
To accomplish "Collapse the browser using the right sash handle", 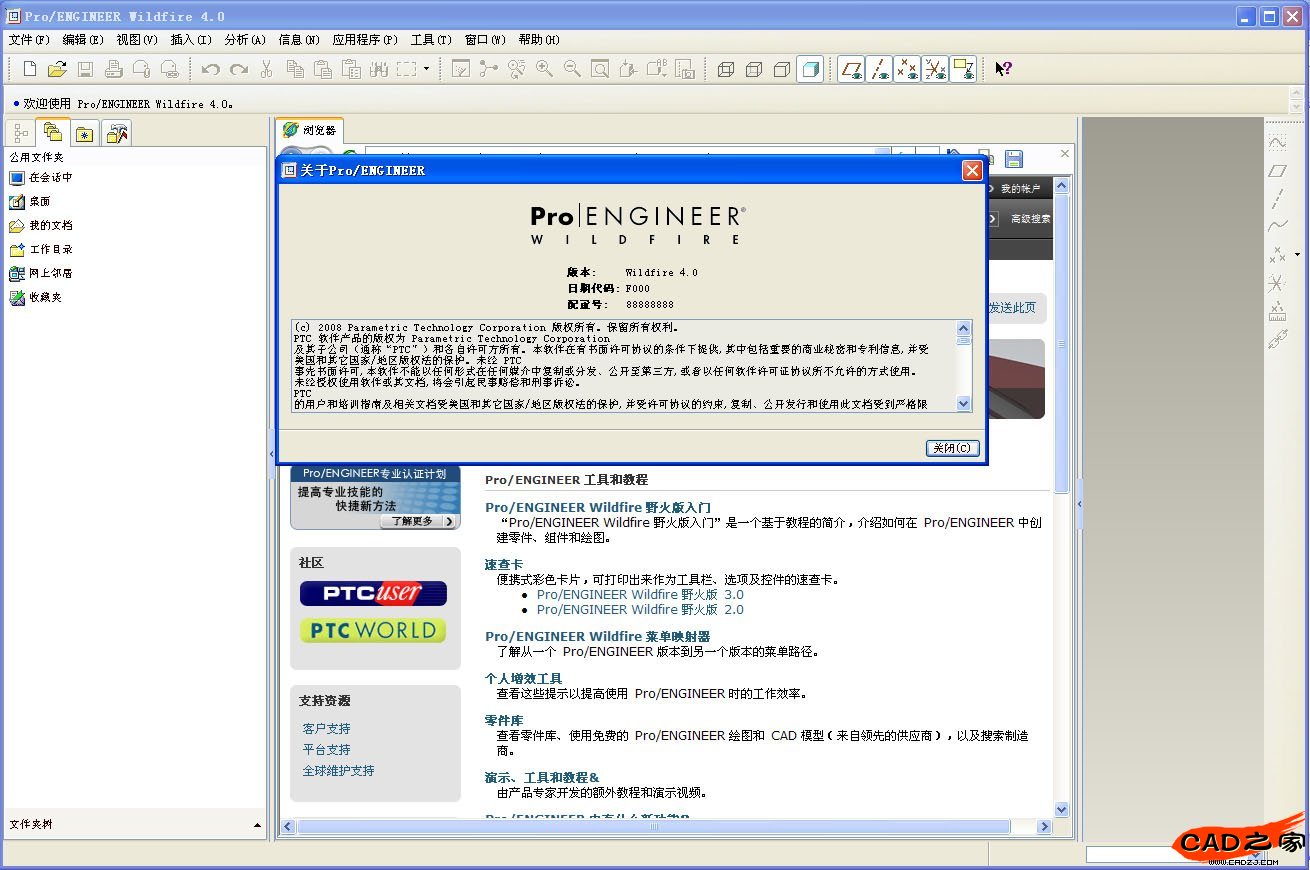I will (1079, 505).
